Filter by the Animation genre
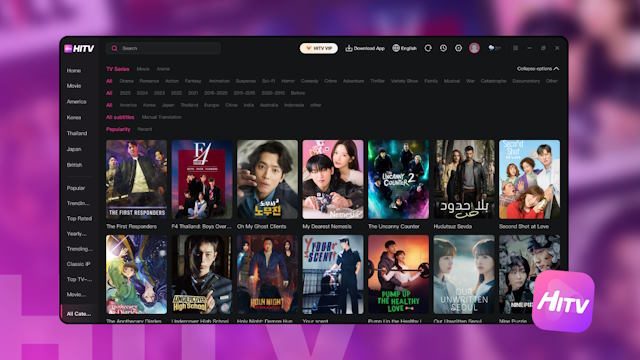The image size is (640, 360). pos(219,81)
